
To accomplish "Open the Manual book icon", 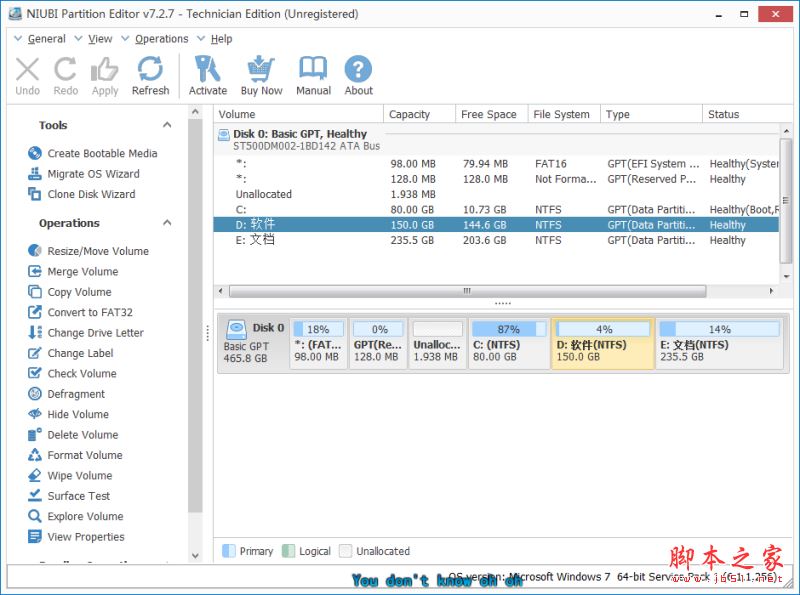I will [x=313, y=68].
